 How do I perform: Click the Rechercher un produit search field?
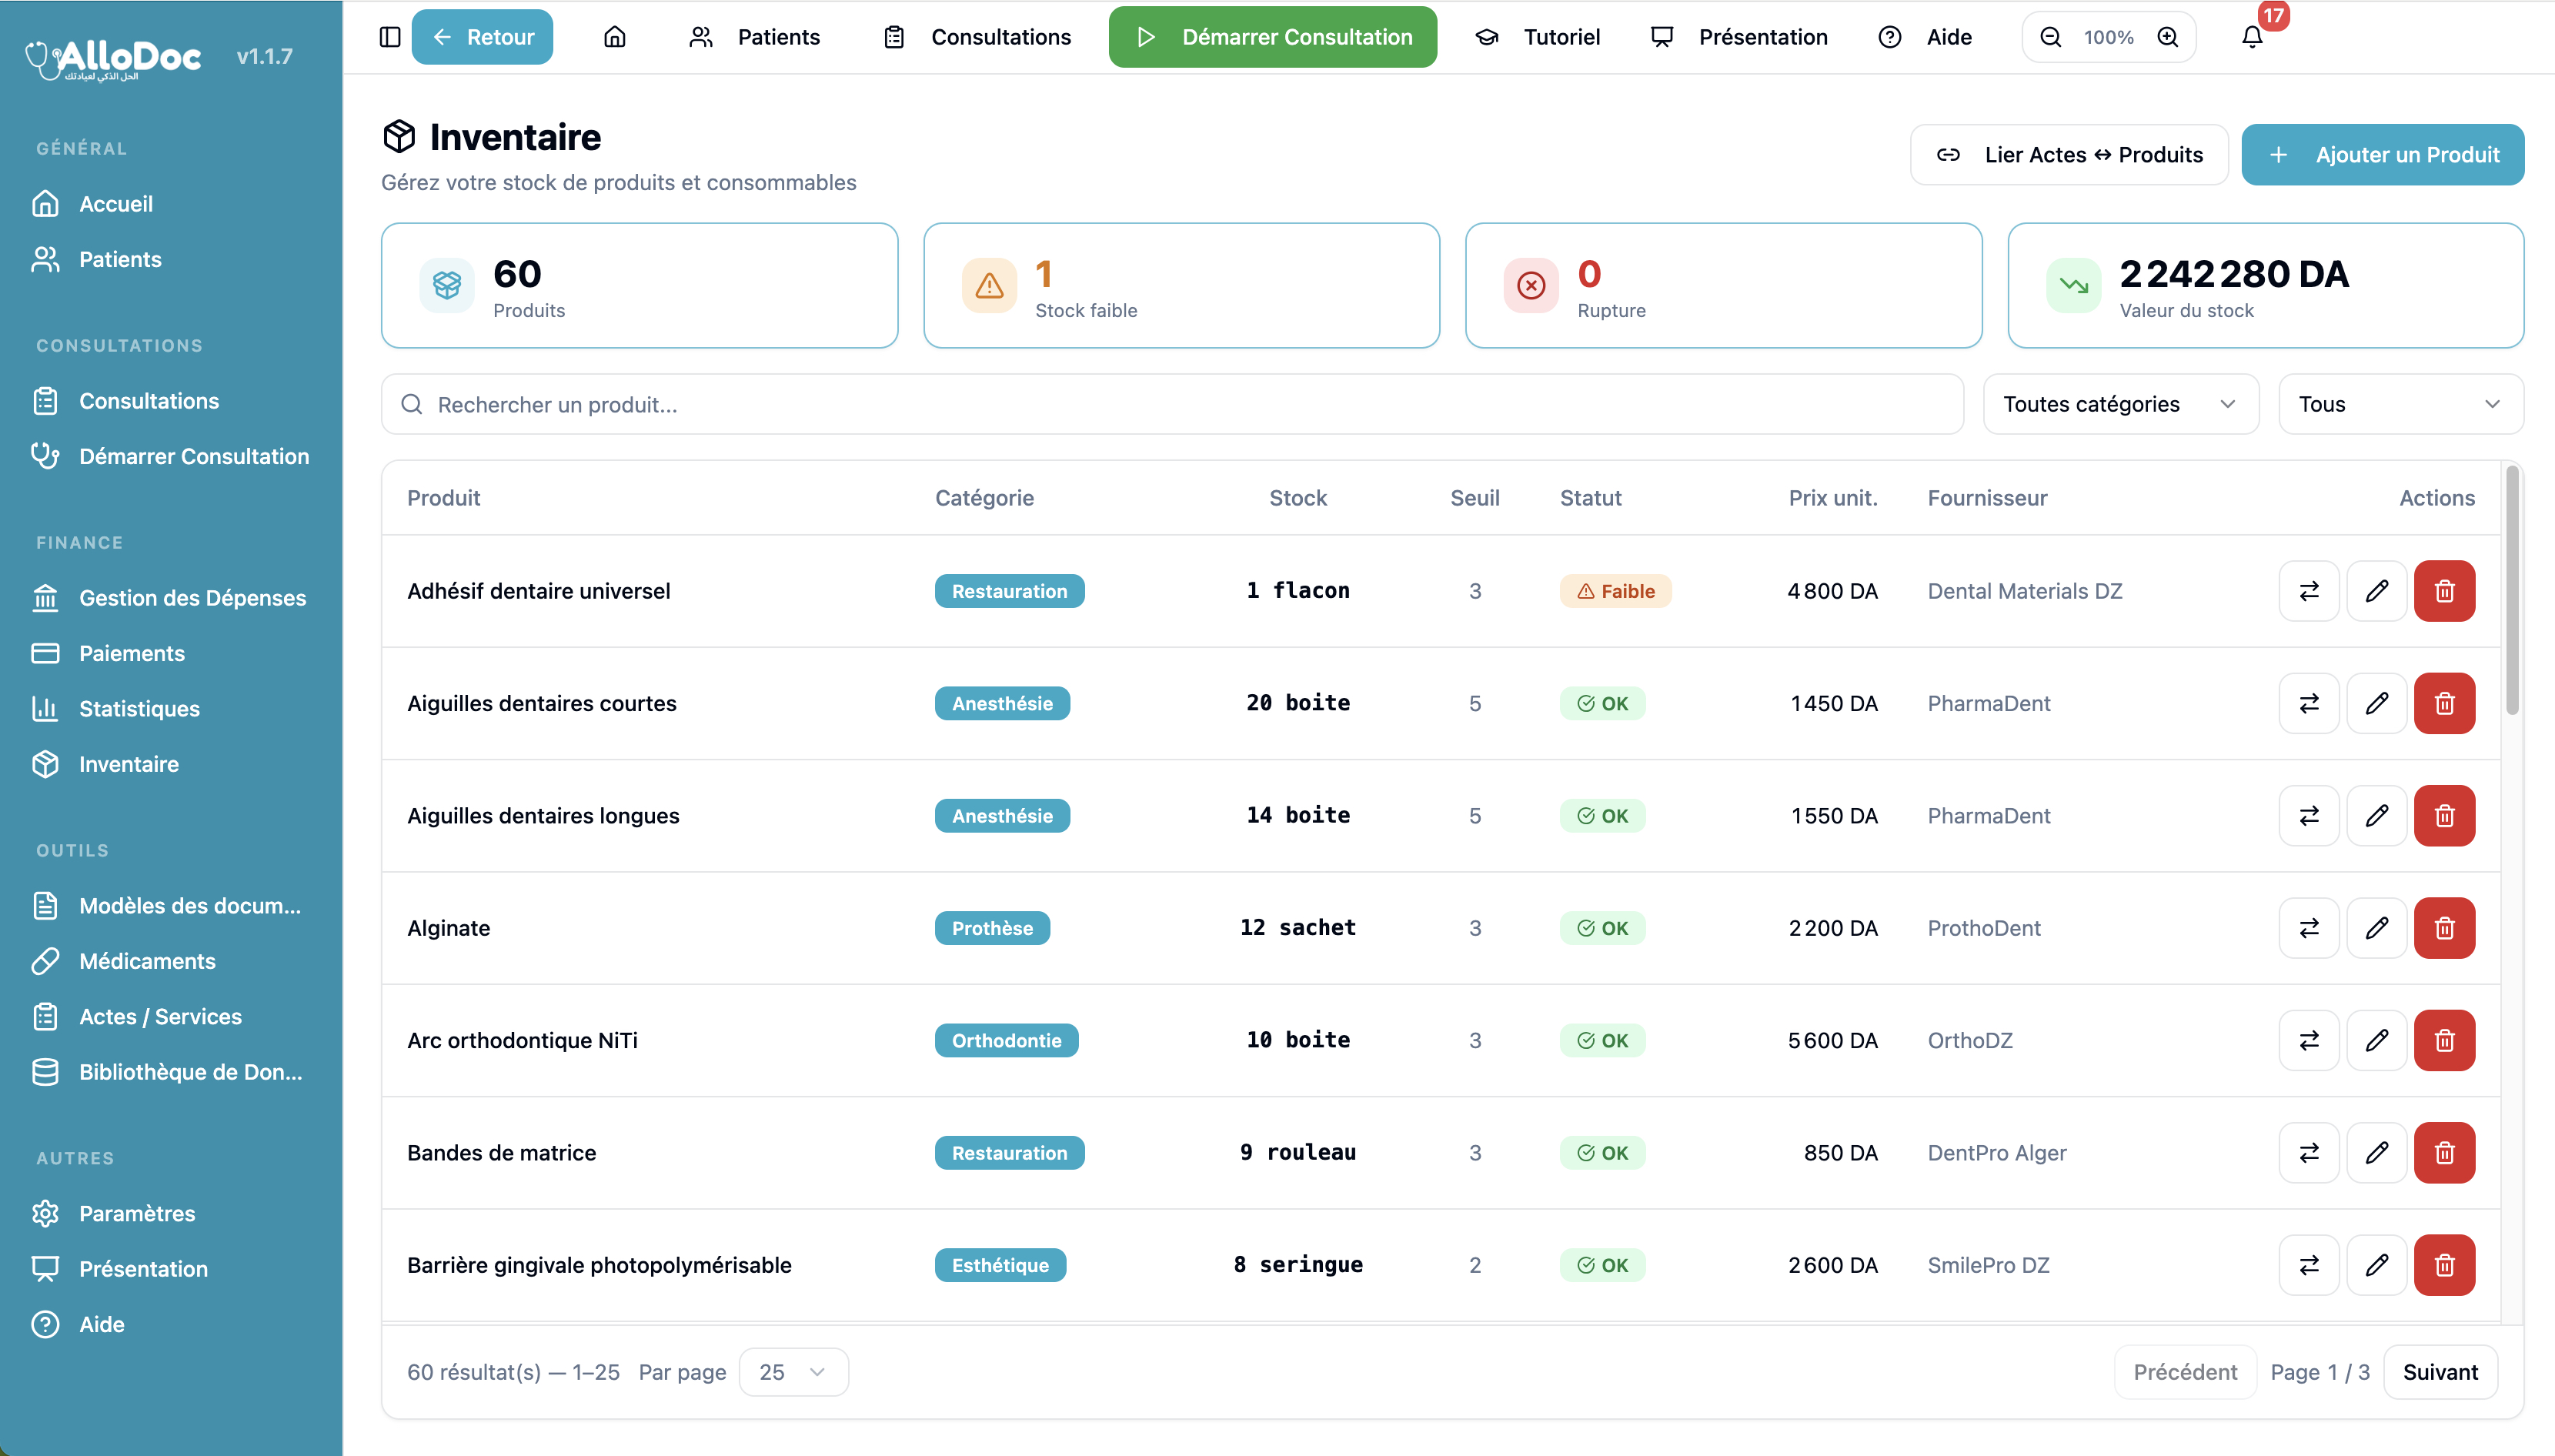coord(1172,404)
